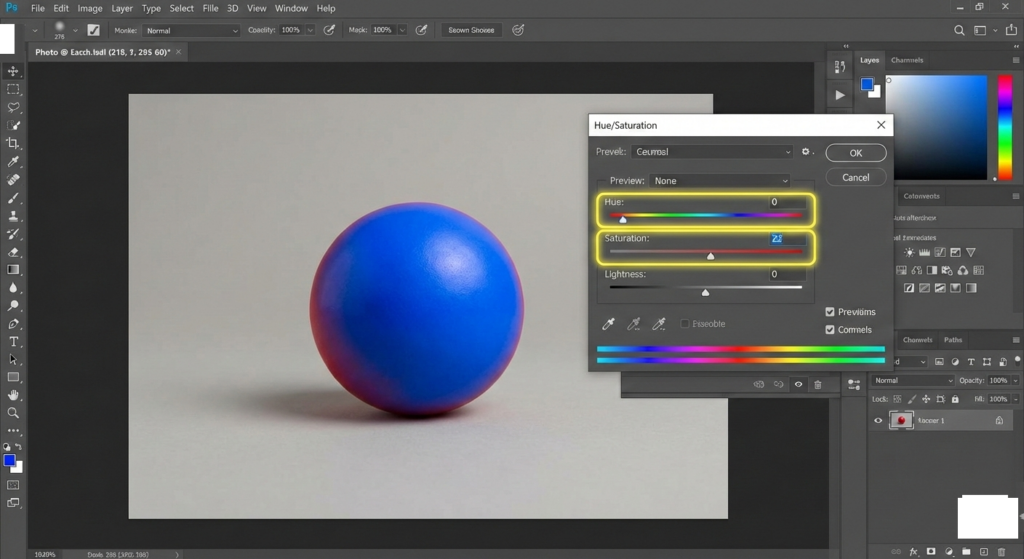This screenshot has height=559, width=1024.
Task: Toggle the first checkbox above Colorize
Action: point(830,312)
